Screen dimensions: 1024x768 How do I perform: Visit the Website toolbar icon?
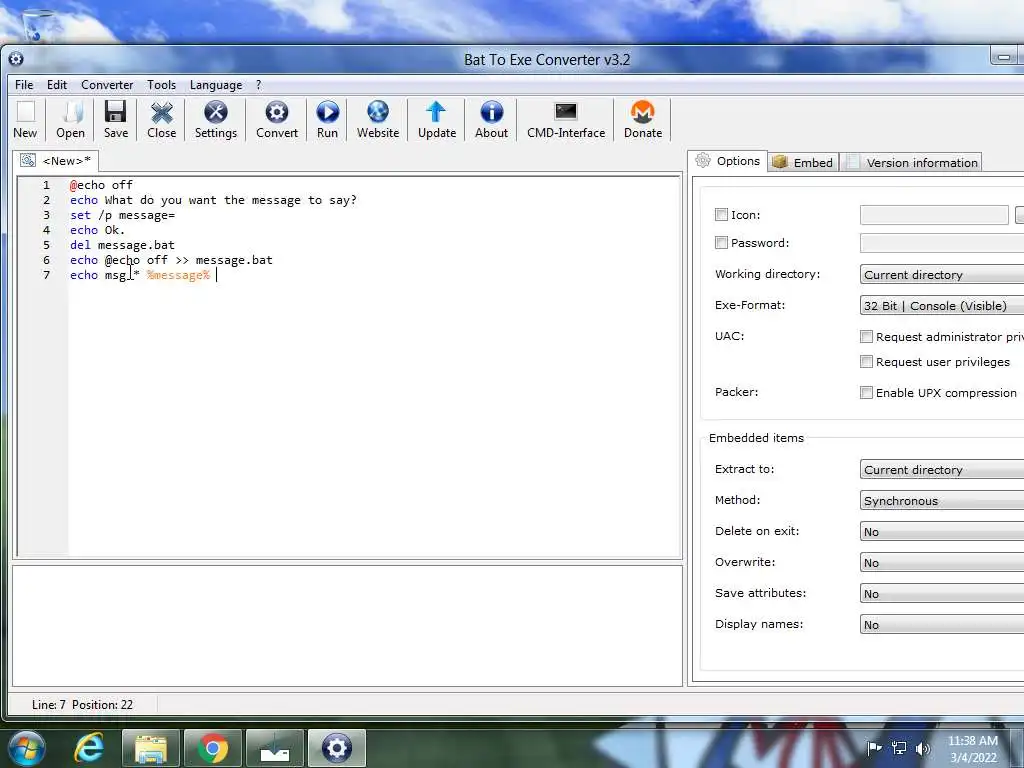[377, 120]
